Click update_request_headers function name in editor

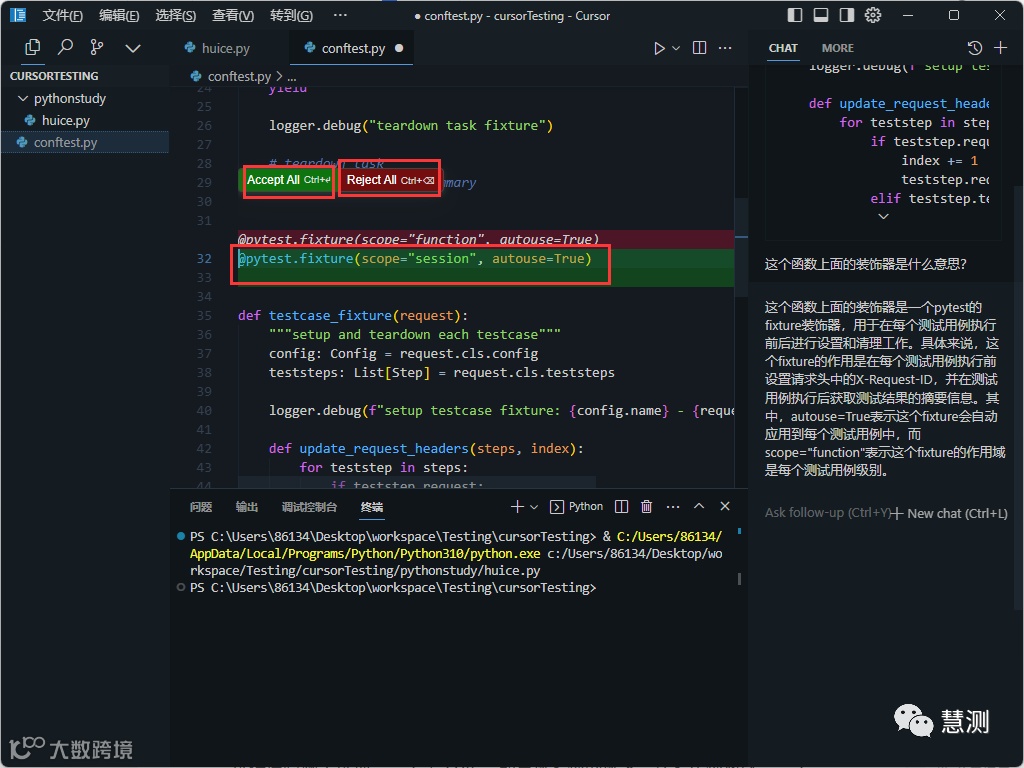coord(384,449)
